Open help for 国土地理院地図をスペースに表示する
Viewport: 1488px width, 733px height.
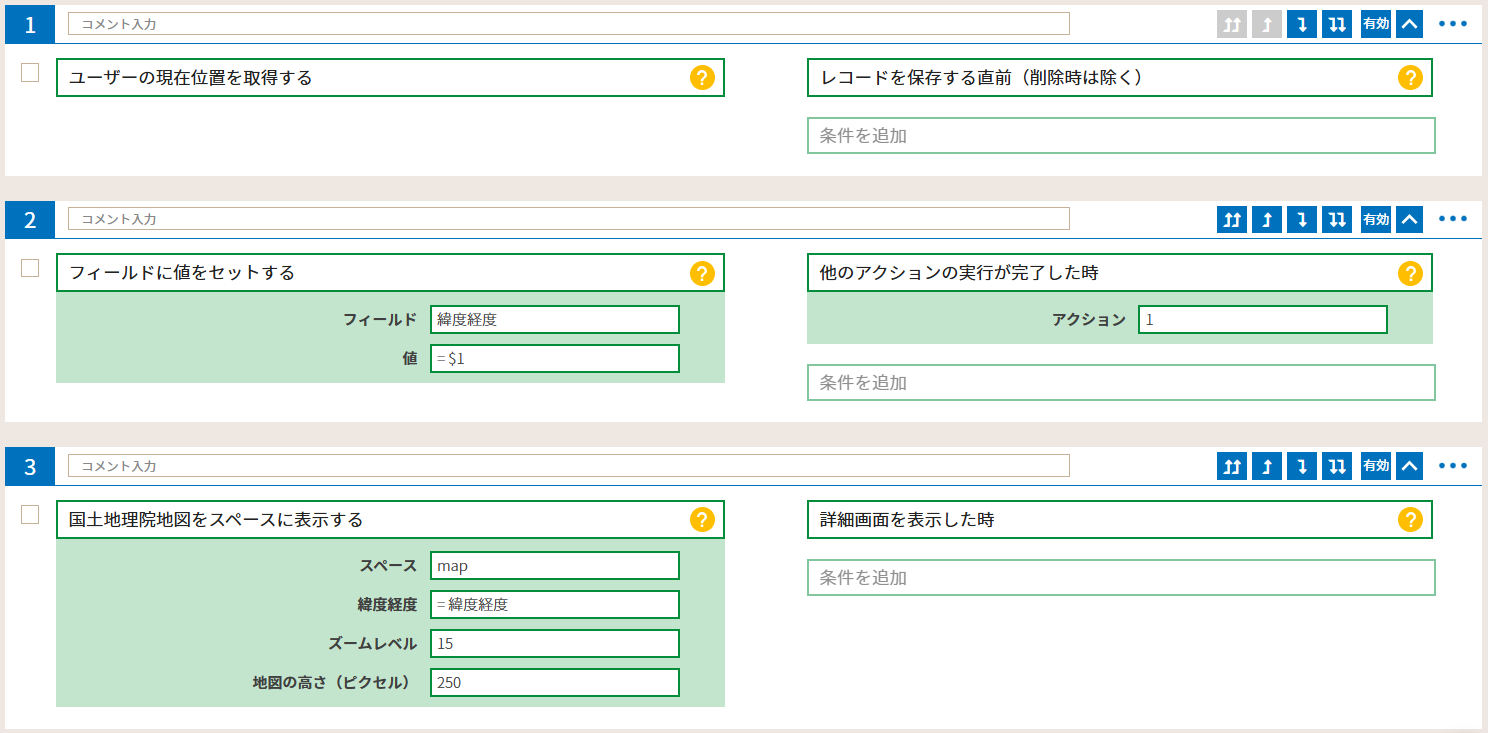click(702, 520)
